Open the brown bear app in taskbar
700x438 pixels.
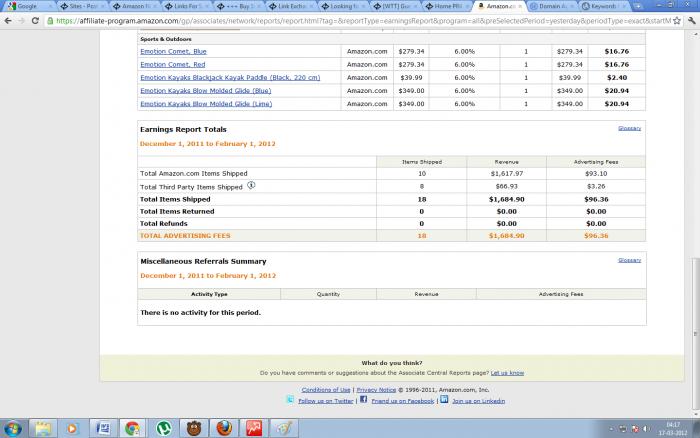[194, 429]
